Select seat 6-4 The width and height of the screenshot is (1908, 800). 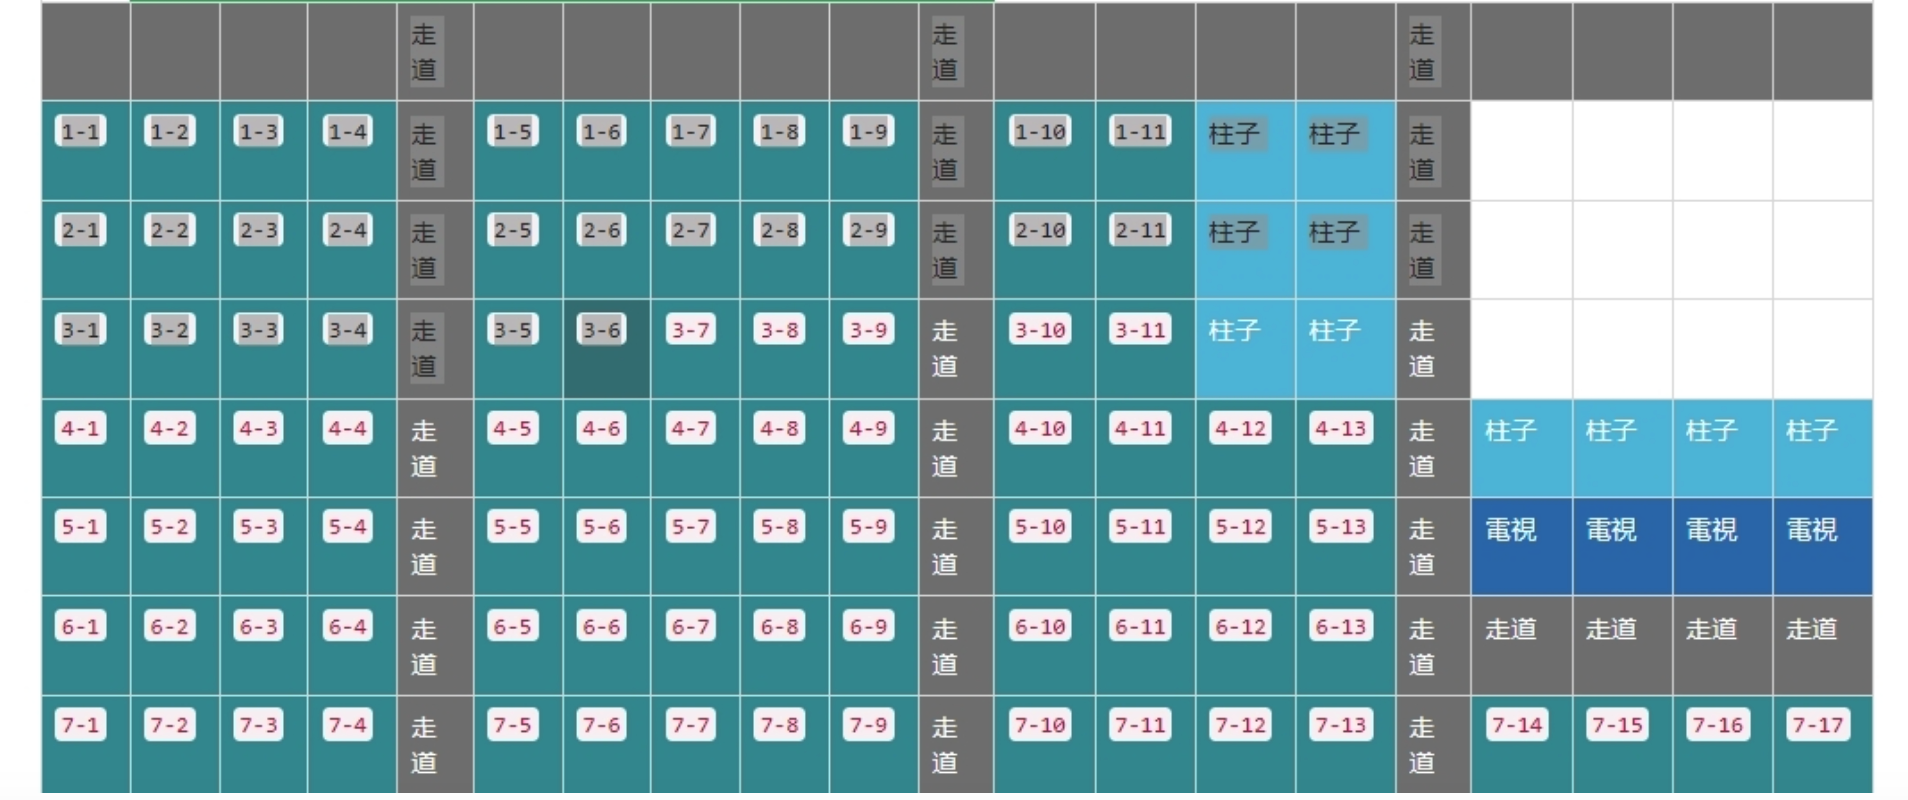click(347, 627)
